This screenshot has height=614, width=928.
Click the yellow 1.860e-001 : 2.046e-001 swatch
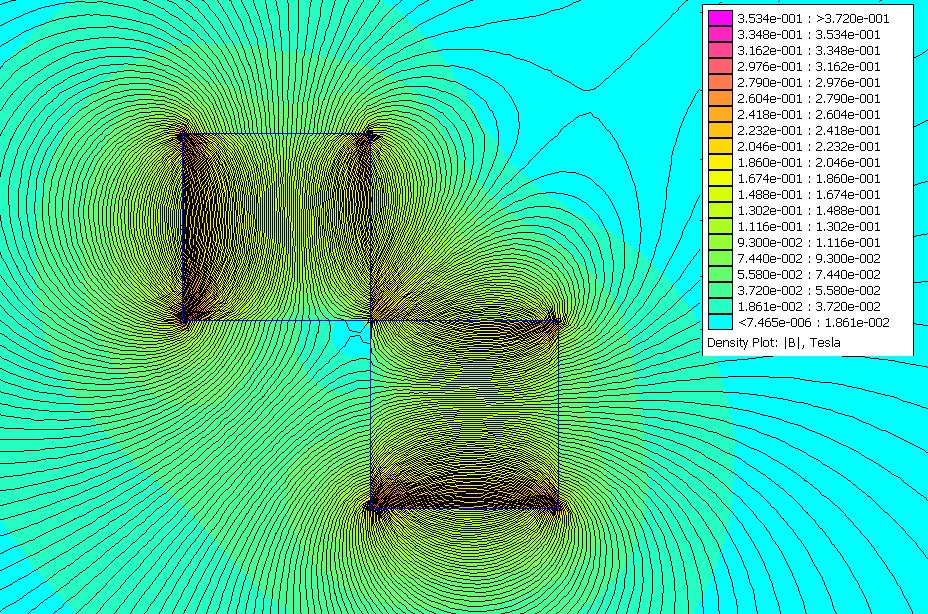pyautogui.click(x=720, y=162)
